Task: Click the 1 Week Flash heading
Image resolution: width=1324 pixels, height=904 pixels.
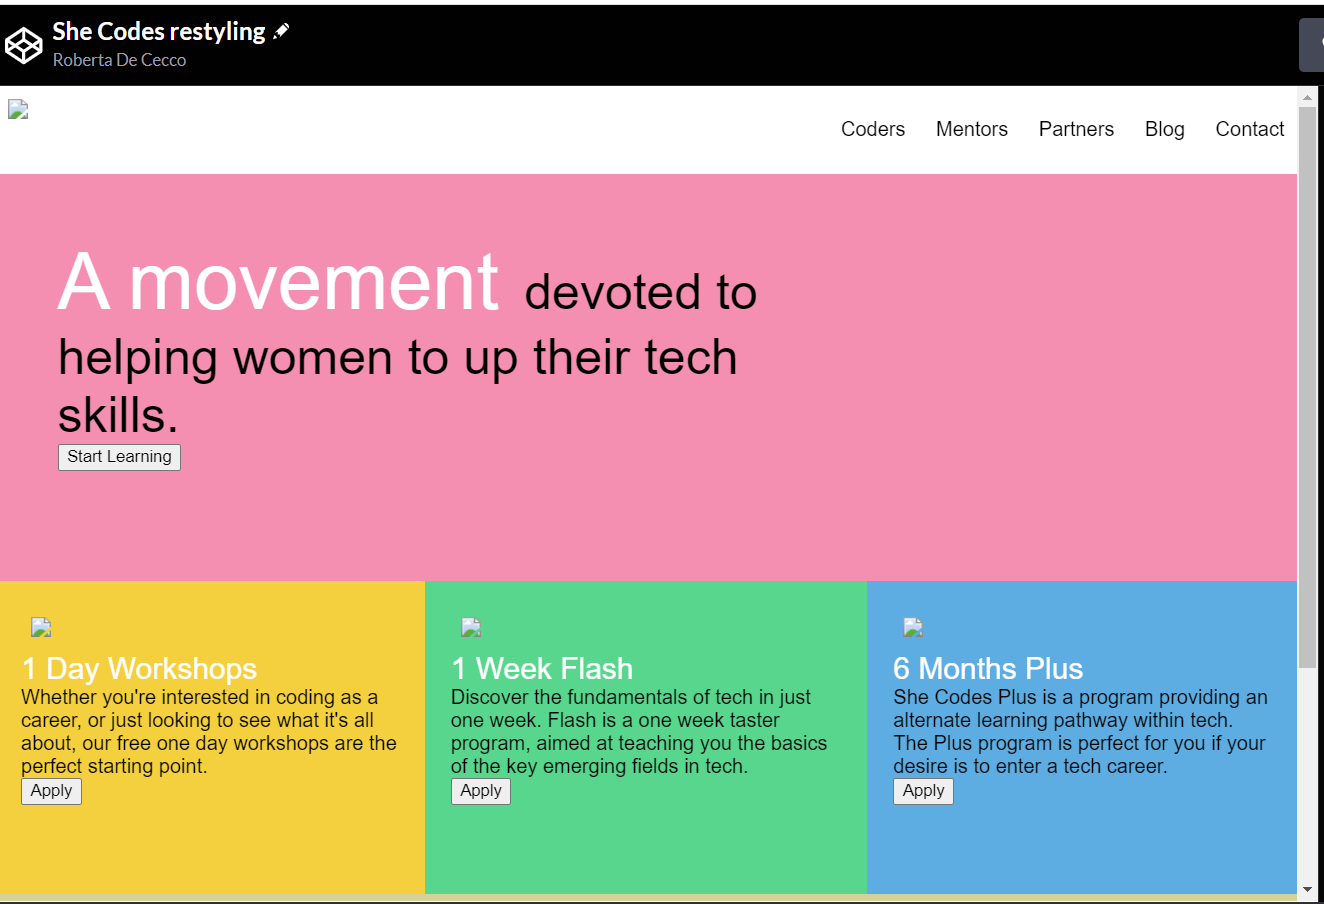Action: (542, 668)
